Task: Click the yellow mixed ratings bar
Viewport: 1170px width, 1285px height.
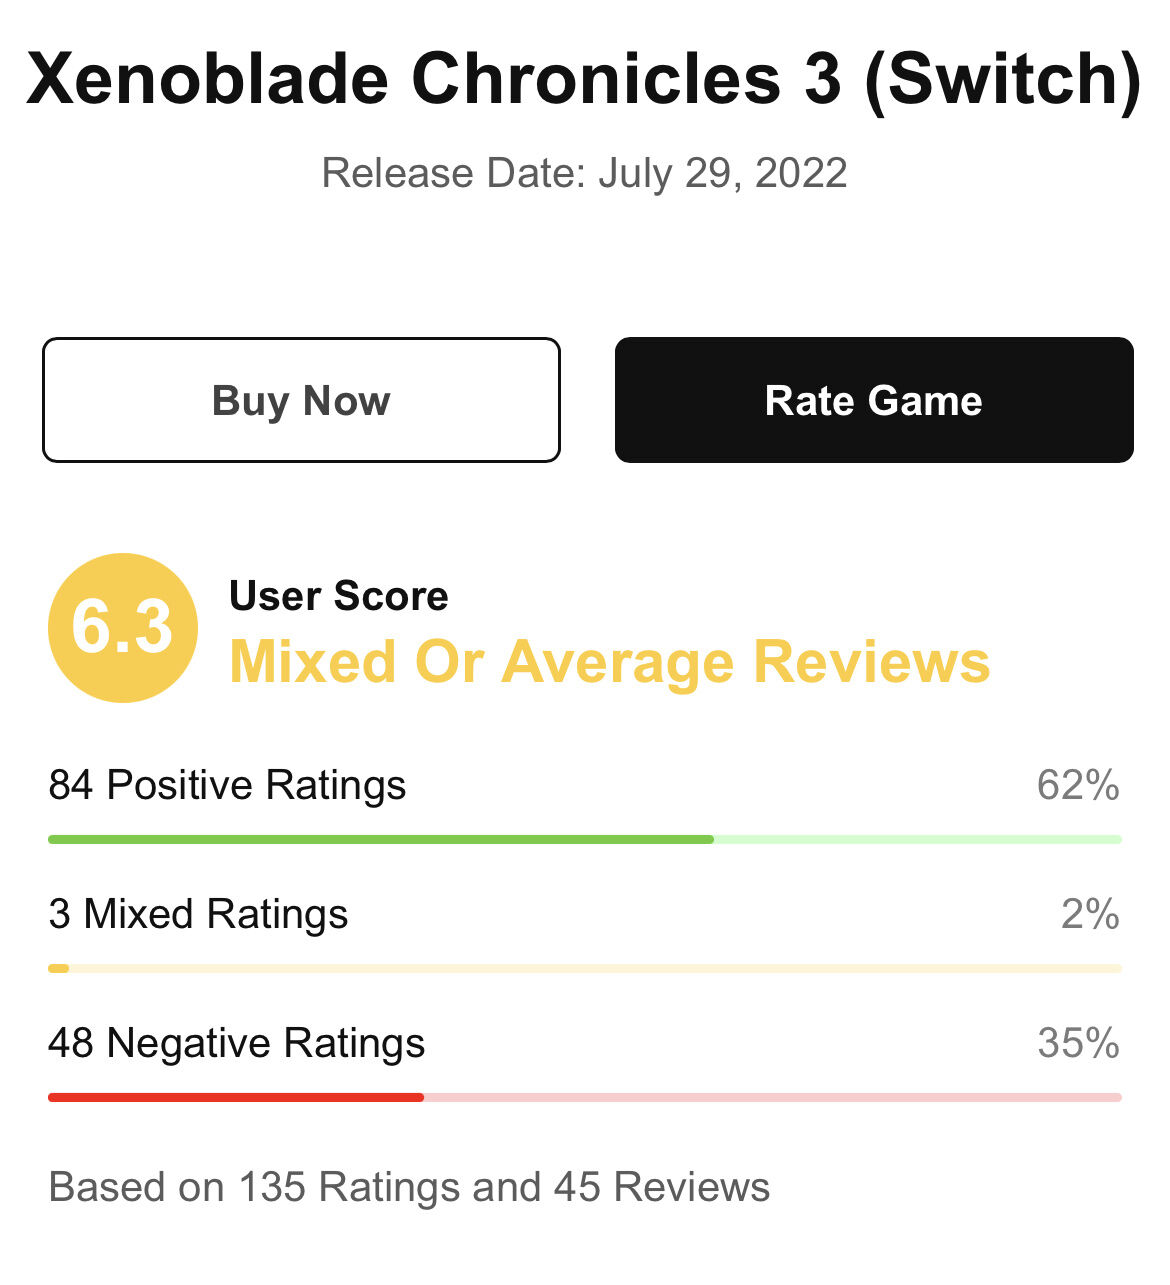Action: tap(58, 968)
